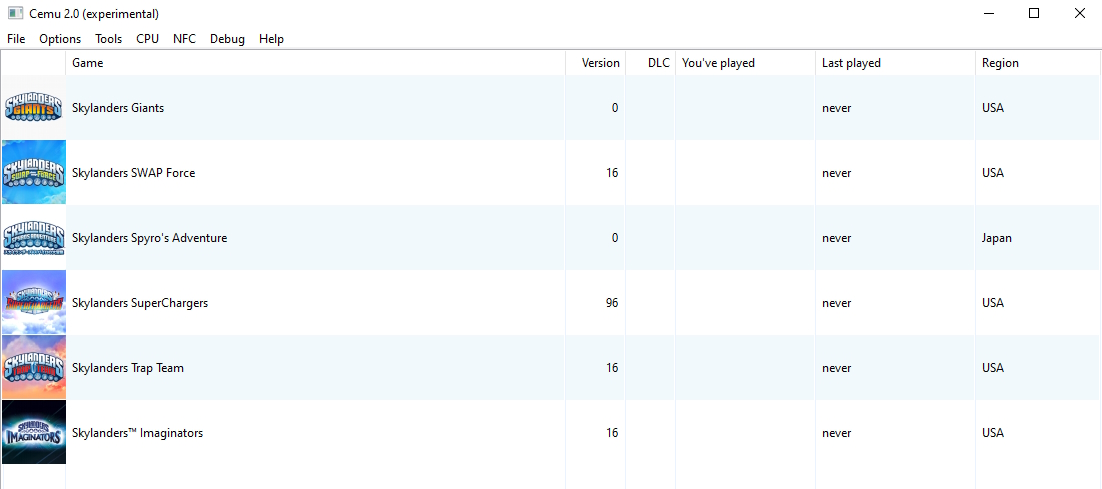Open the Tools menu
The image size is (1102, 489).
click(109, 39)
